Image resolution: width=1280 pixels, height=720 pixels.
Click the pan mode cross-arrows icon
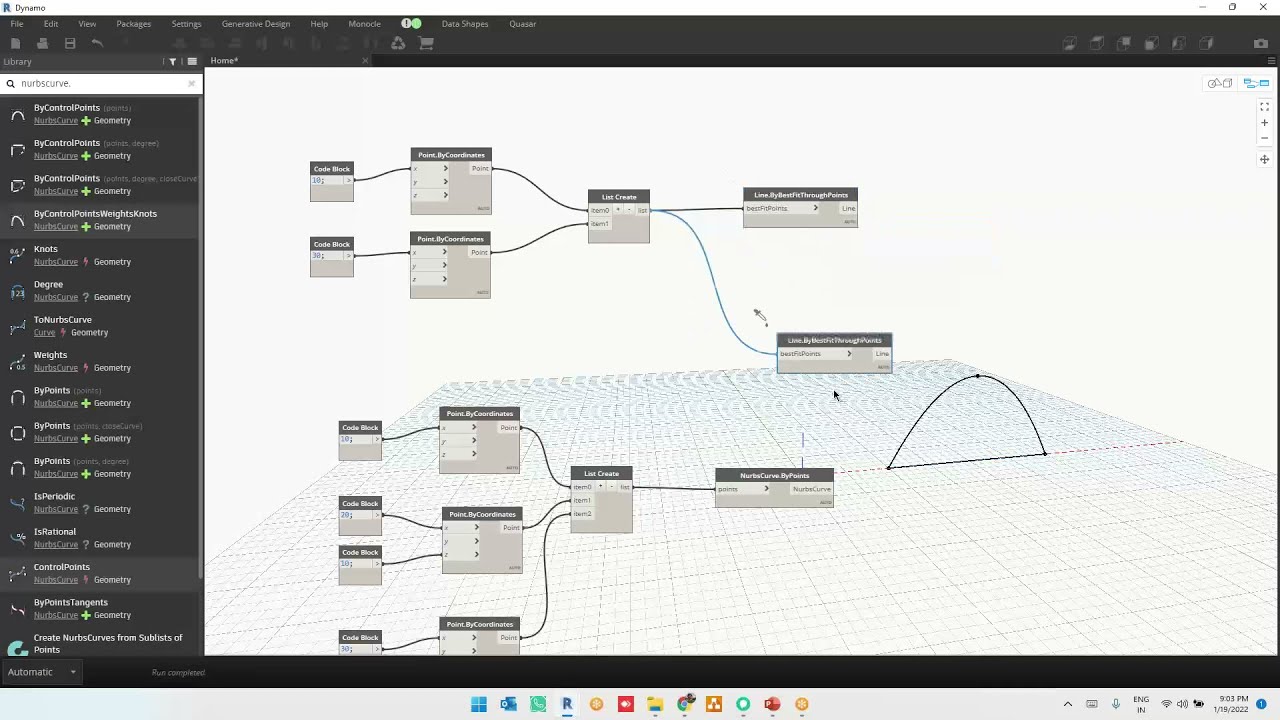click(x=1264, y=159)
